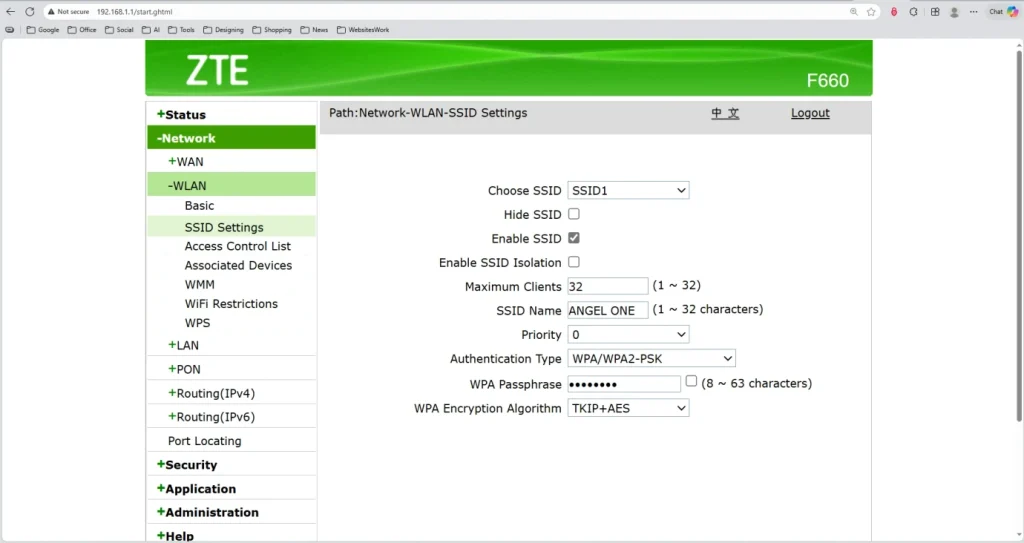1024x543 pixels.
Task: Open Access Control List in sidebar
Action: [x=237, y=246]
